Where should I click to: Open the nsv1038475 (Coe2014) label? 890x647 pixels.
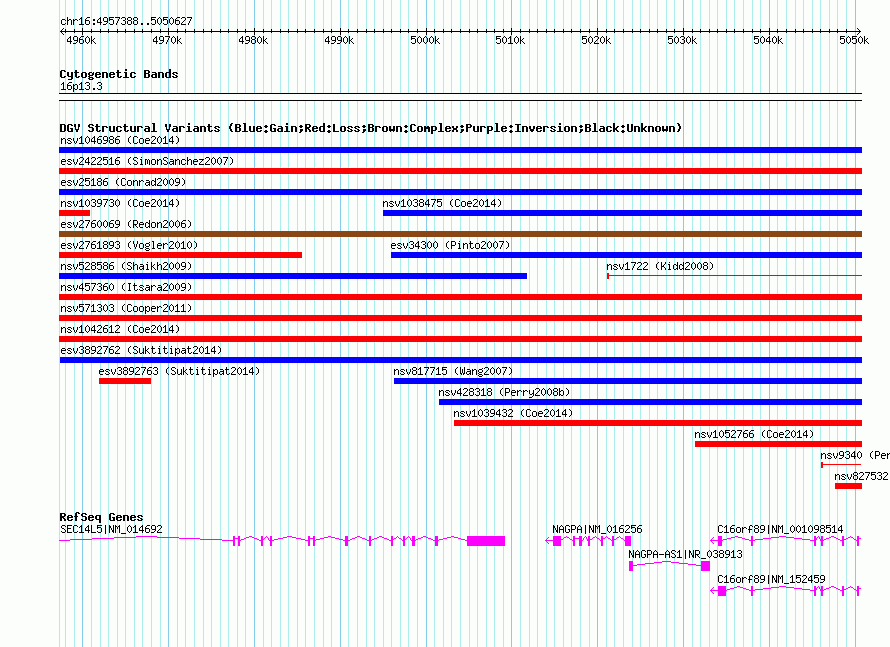pos(442,203)
